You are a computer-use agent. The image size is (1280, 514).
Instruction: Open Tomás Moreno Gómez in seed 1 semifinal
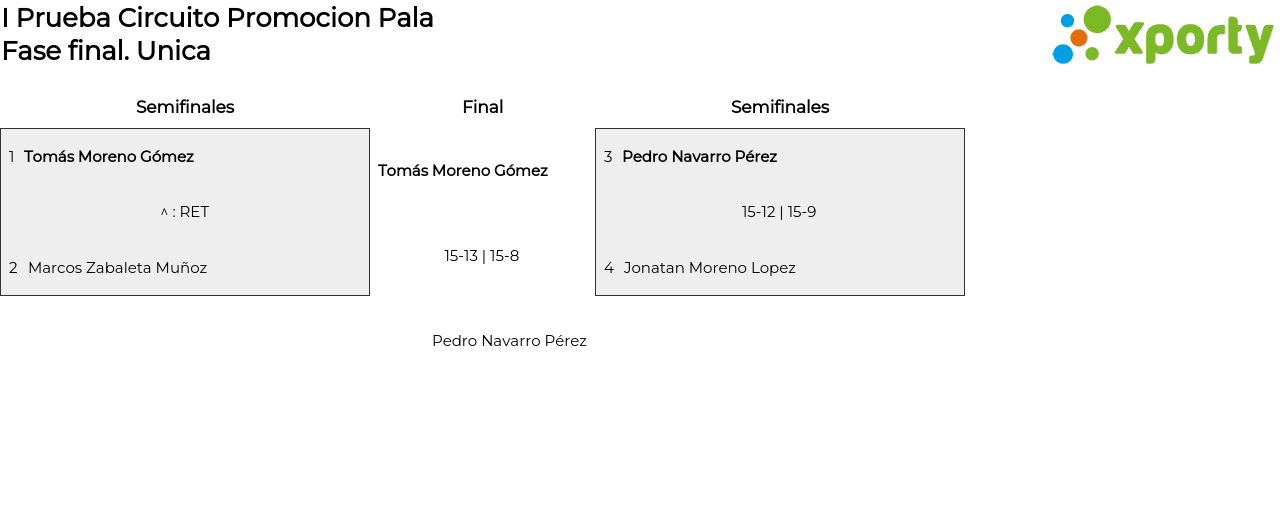(x=109, y=157)
